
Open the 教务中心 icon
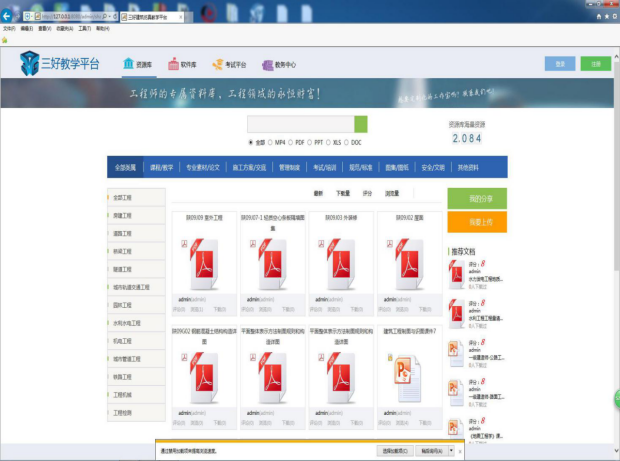[x=267, y=64]
